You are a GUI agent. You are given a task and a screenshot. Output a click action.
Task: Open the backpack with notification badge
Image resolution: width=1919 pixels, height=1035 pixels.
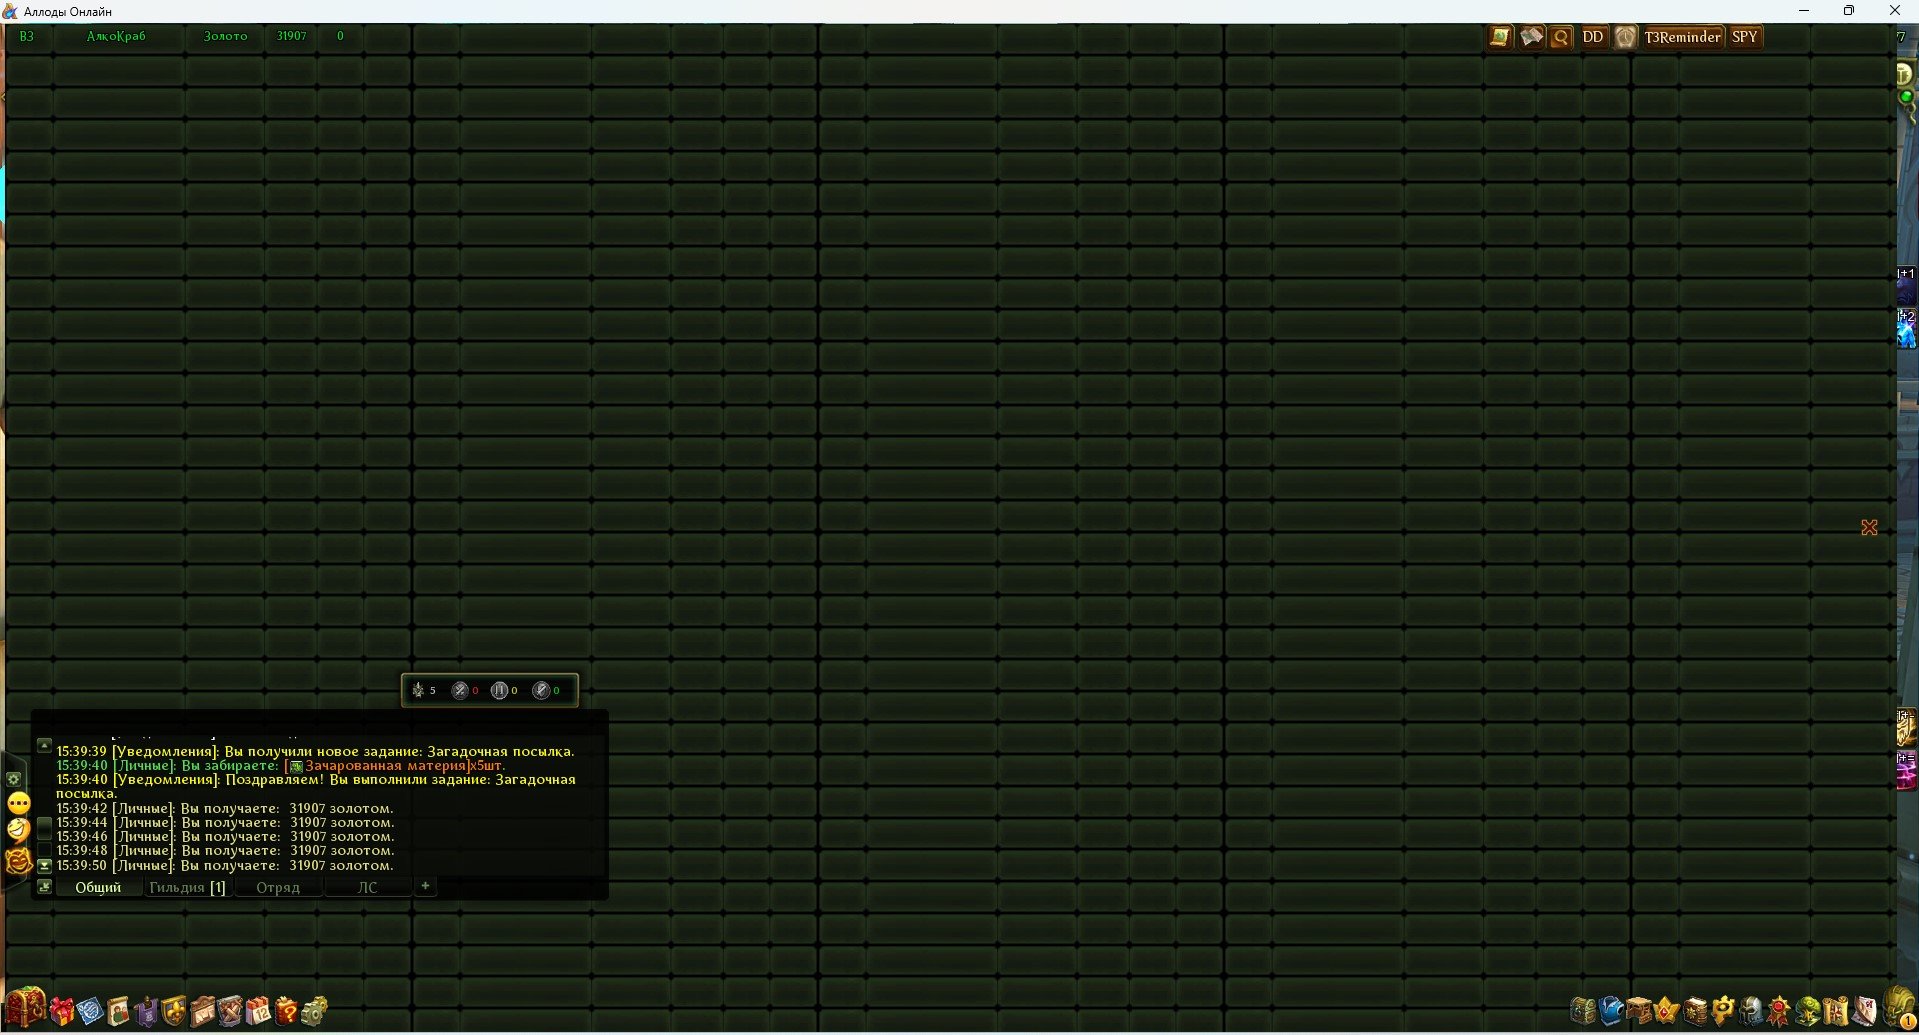1897,1008
